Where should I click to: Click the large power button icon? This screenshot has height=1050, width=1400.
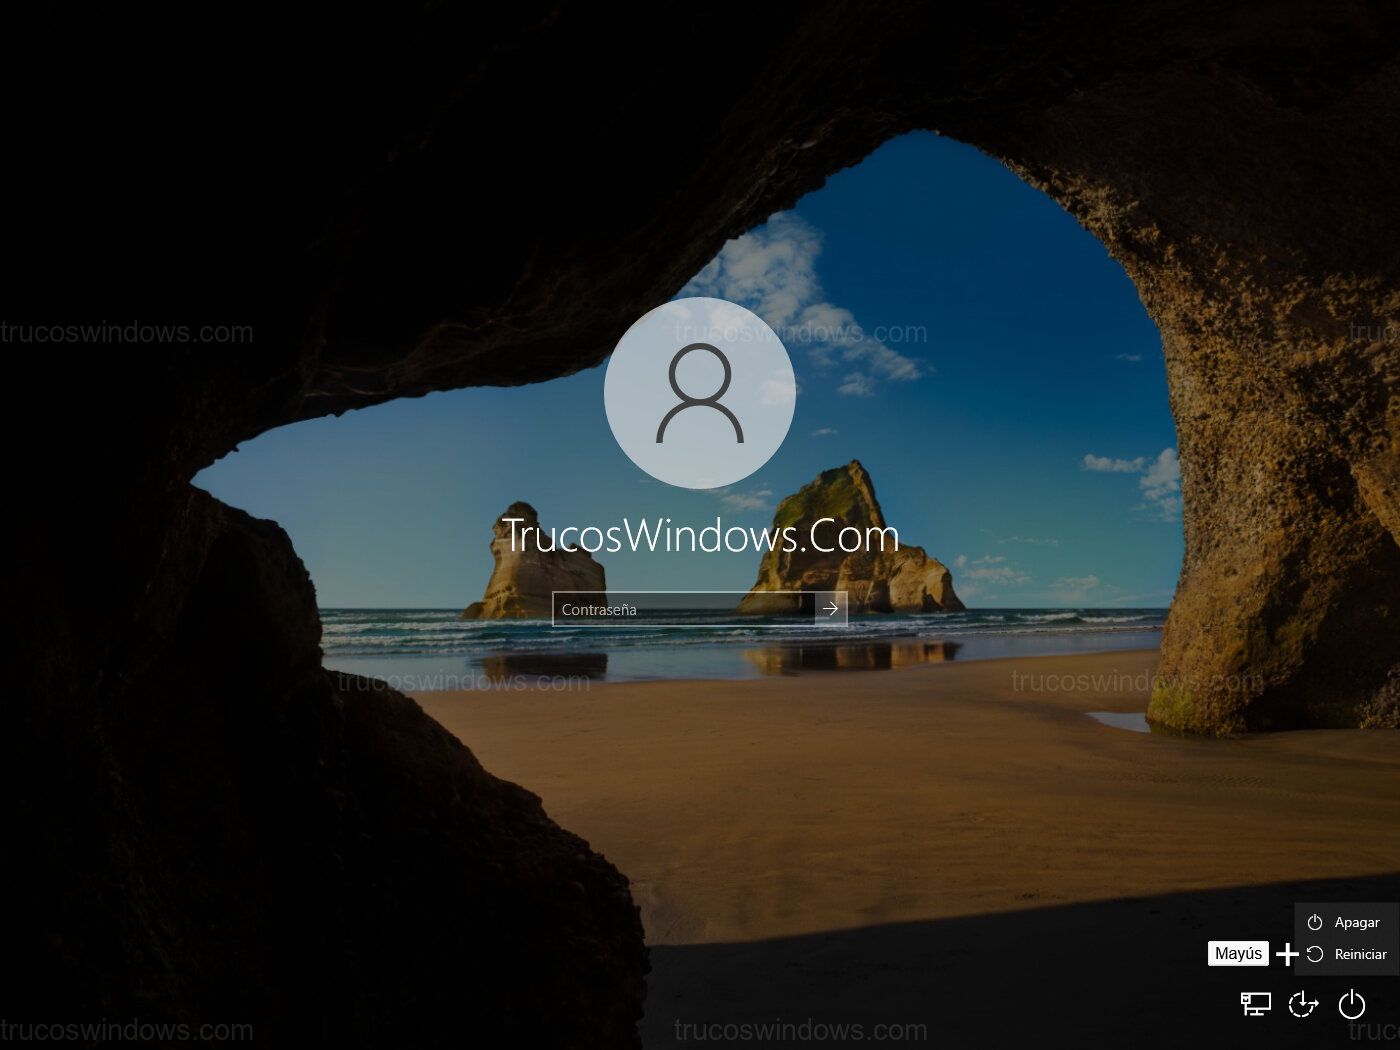tap(1352, 1003)
